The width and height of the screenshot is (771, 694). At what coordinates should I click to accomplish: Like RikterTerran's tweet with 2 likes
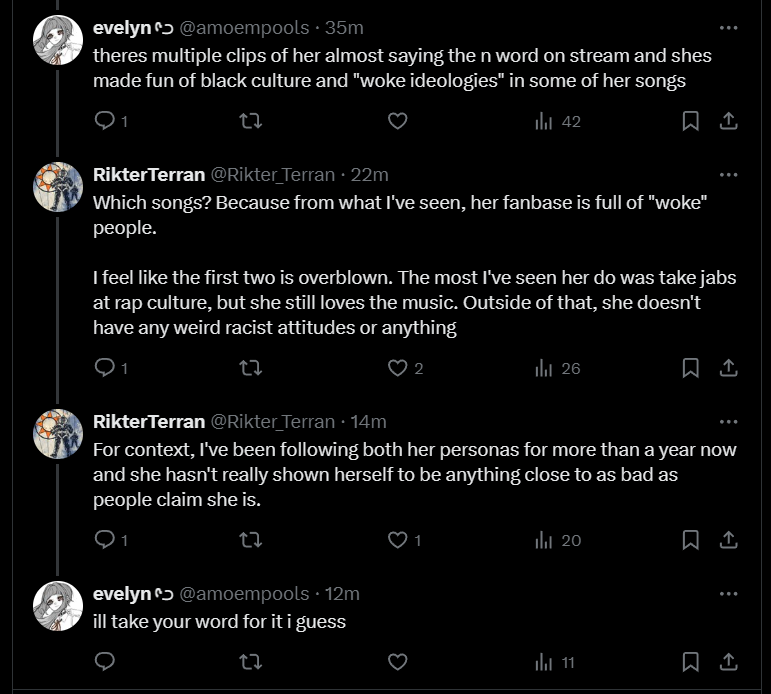(398, 368)
